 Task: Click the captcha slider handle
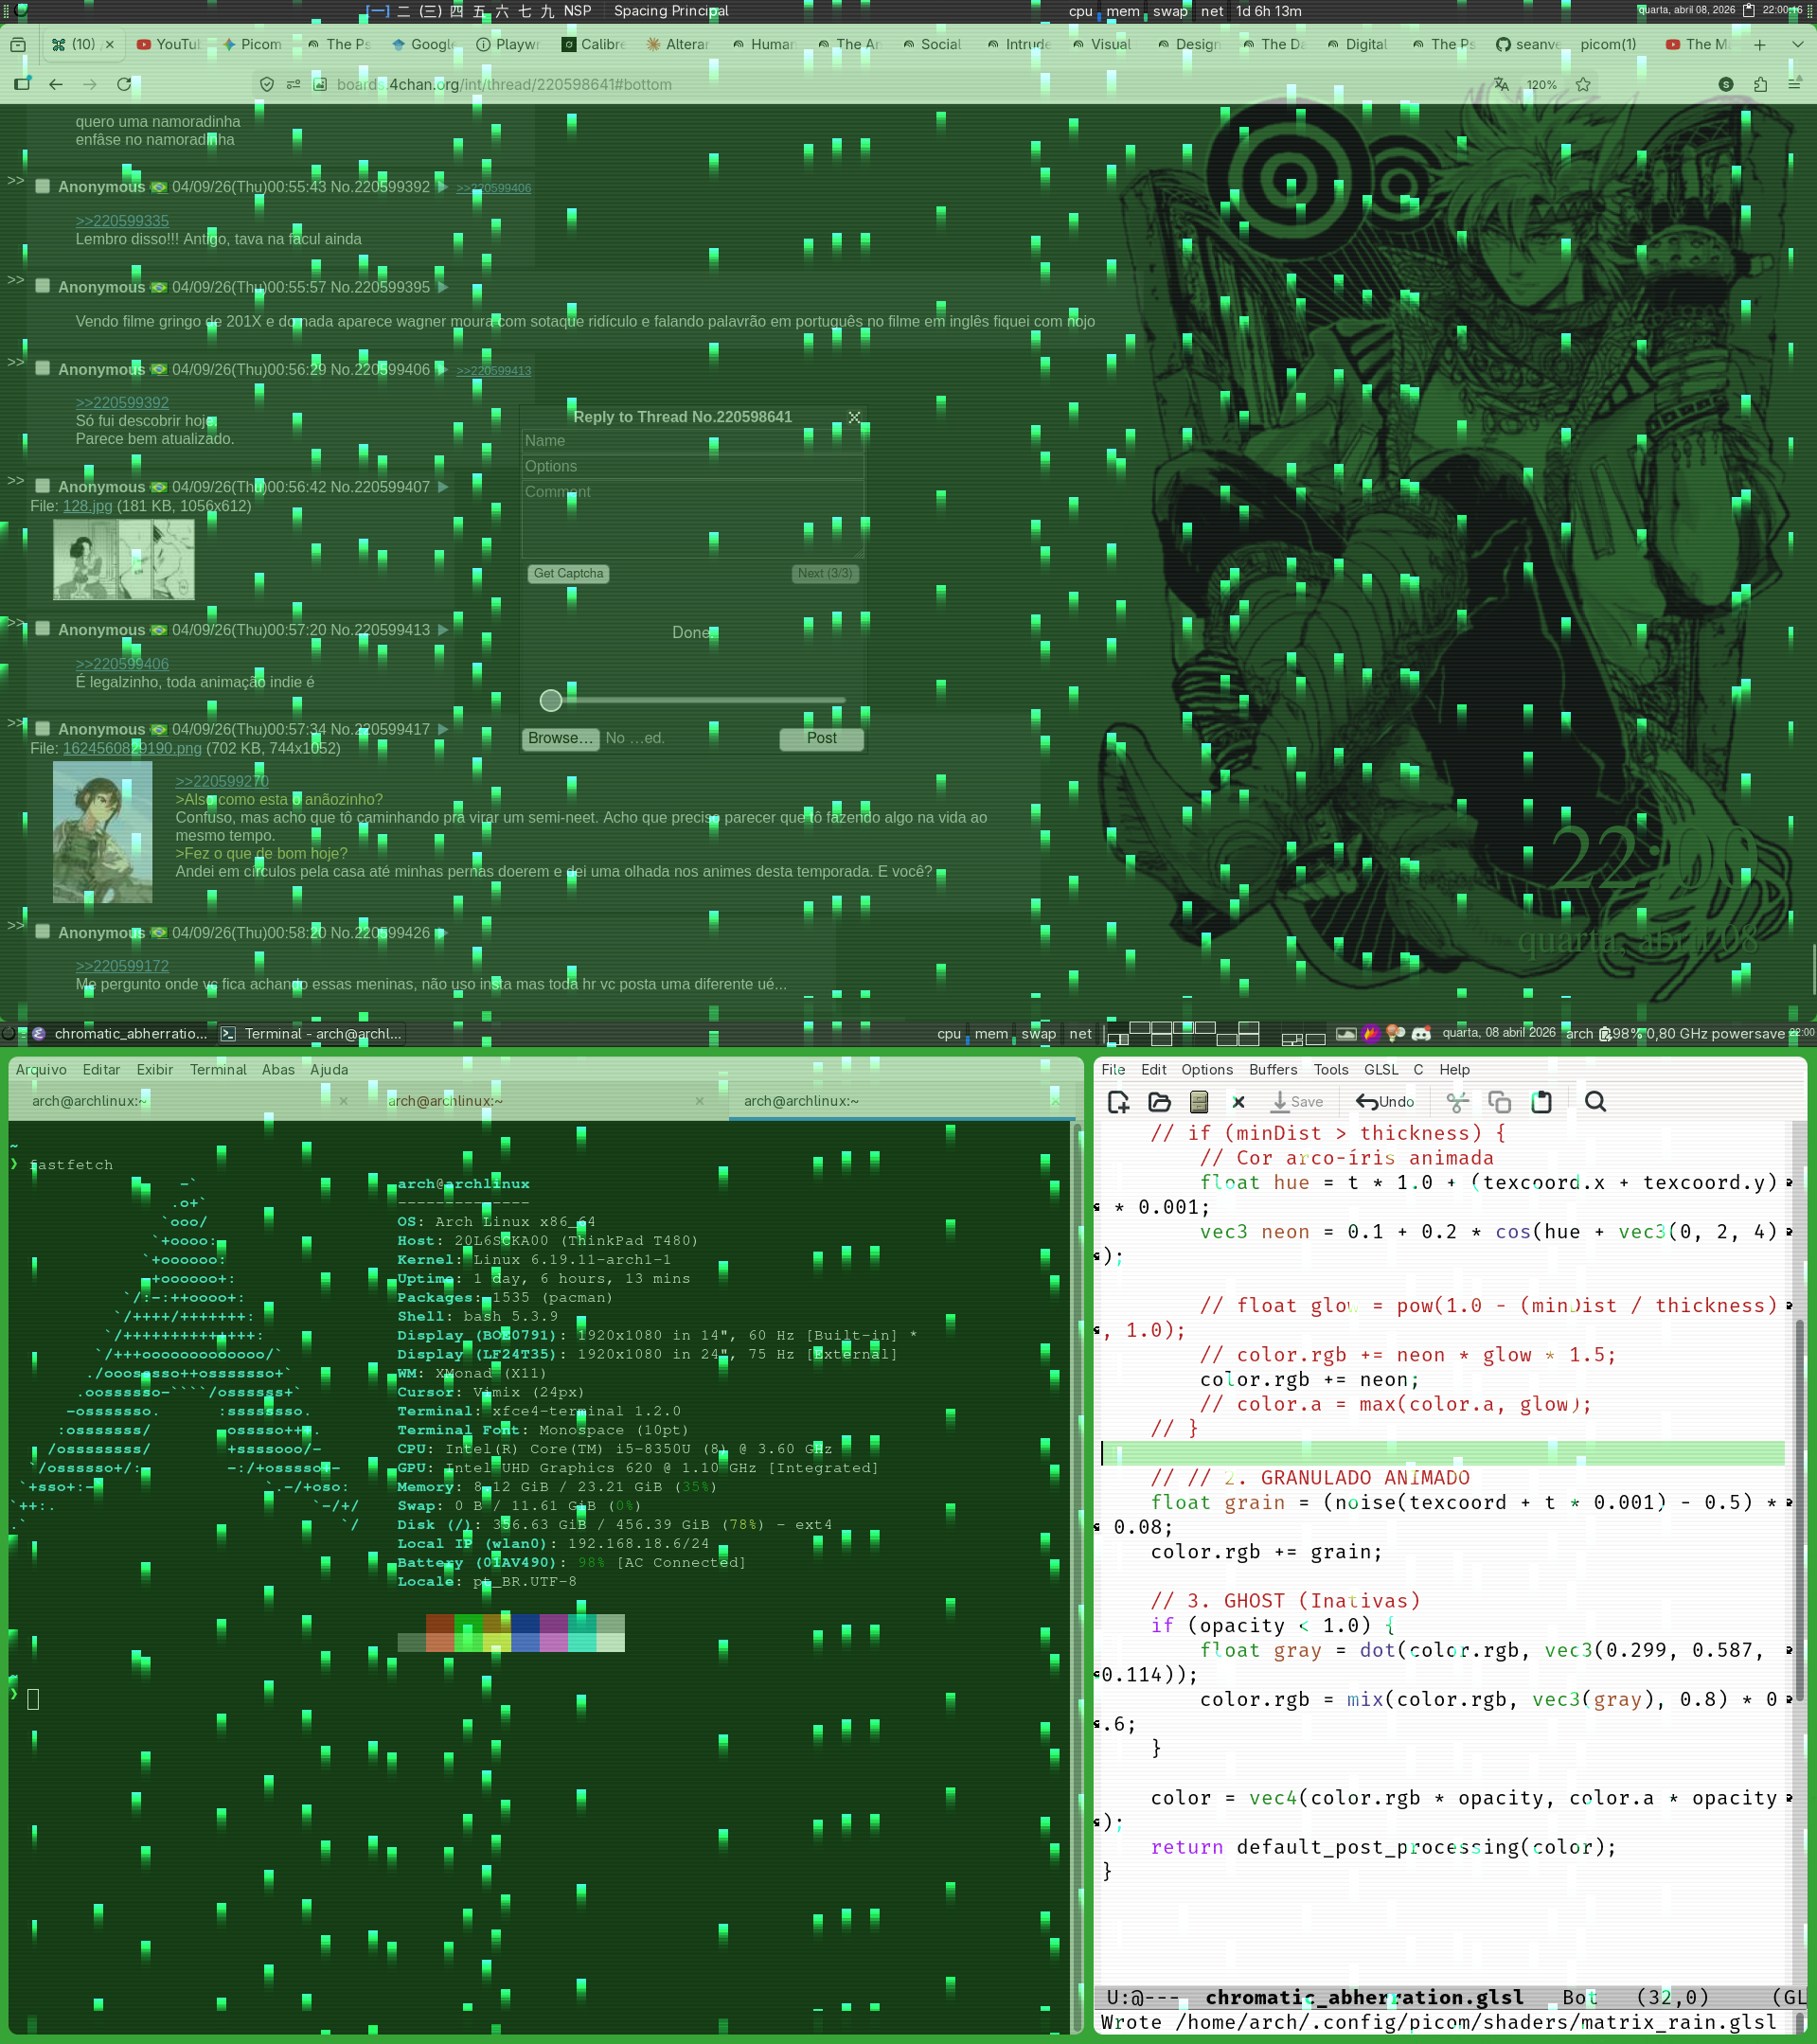click(x=551, y=700)
